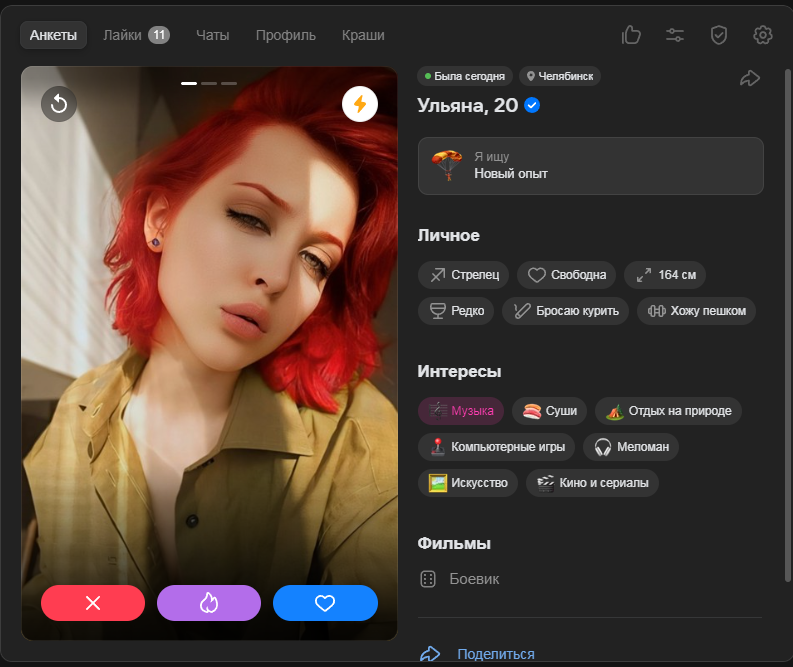Open the Краши tab
The height and width of the screenshot is (667, 793).
363,35
